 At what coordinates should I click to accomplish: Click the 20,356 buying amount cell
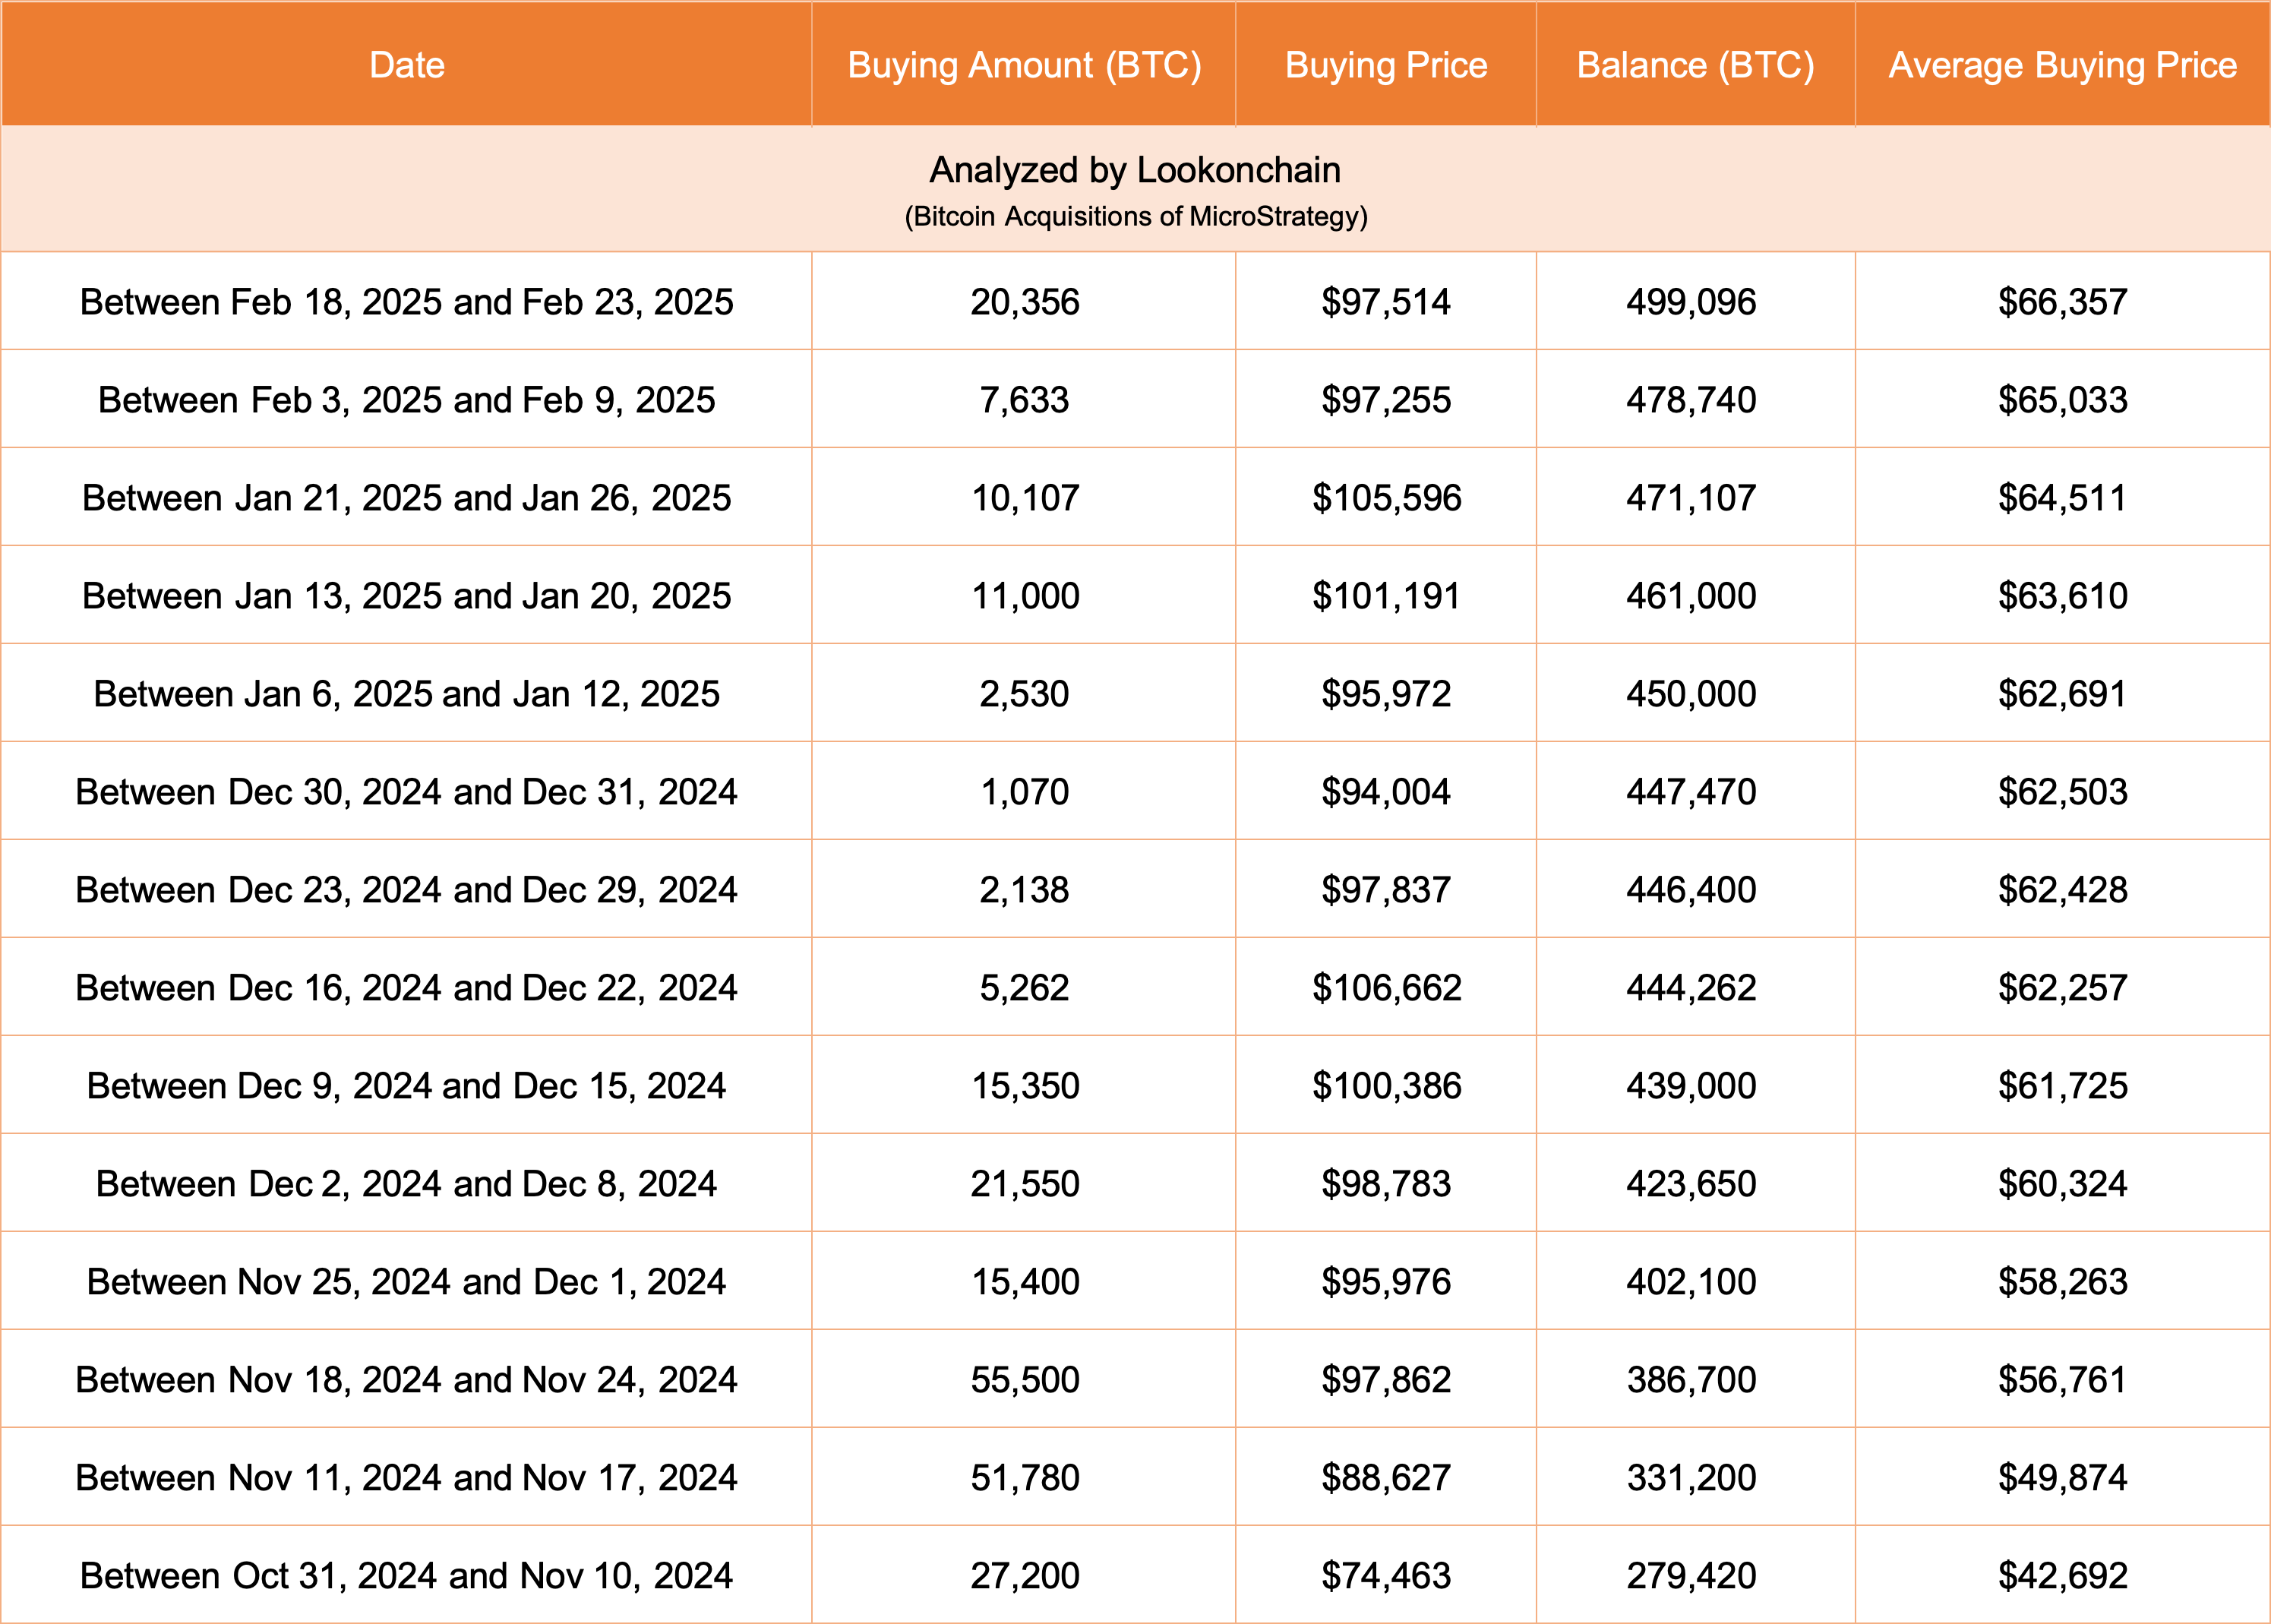pyautogui.click(x=1024, y=302)
